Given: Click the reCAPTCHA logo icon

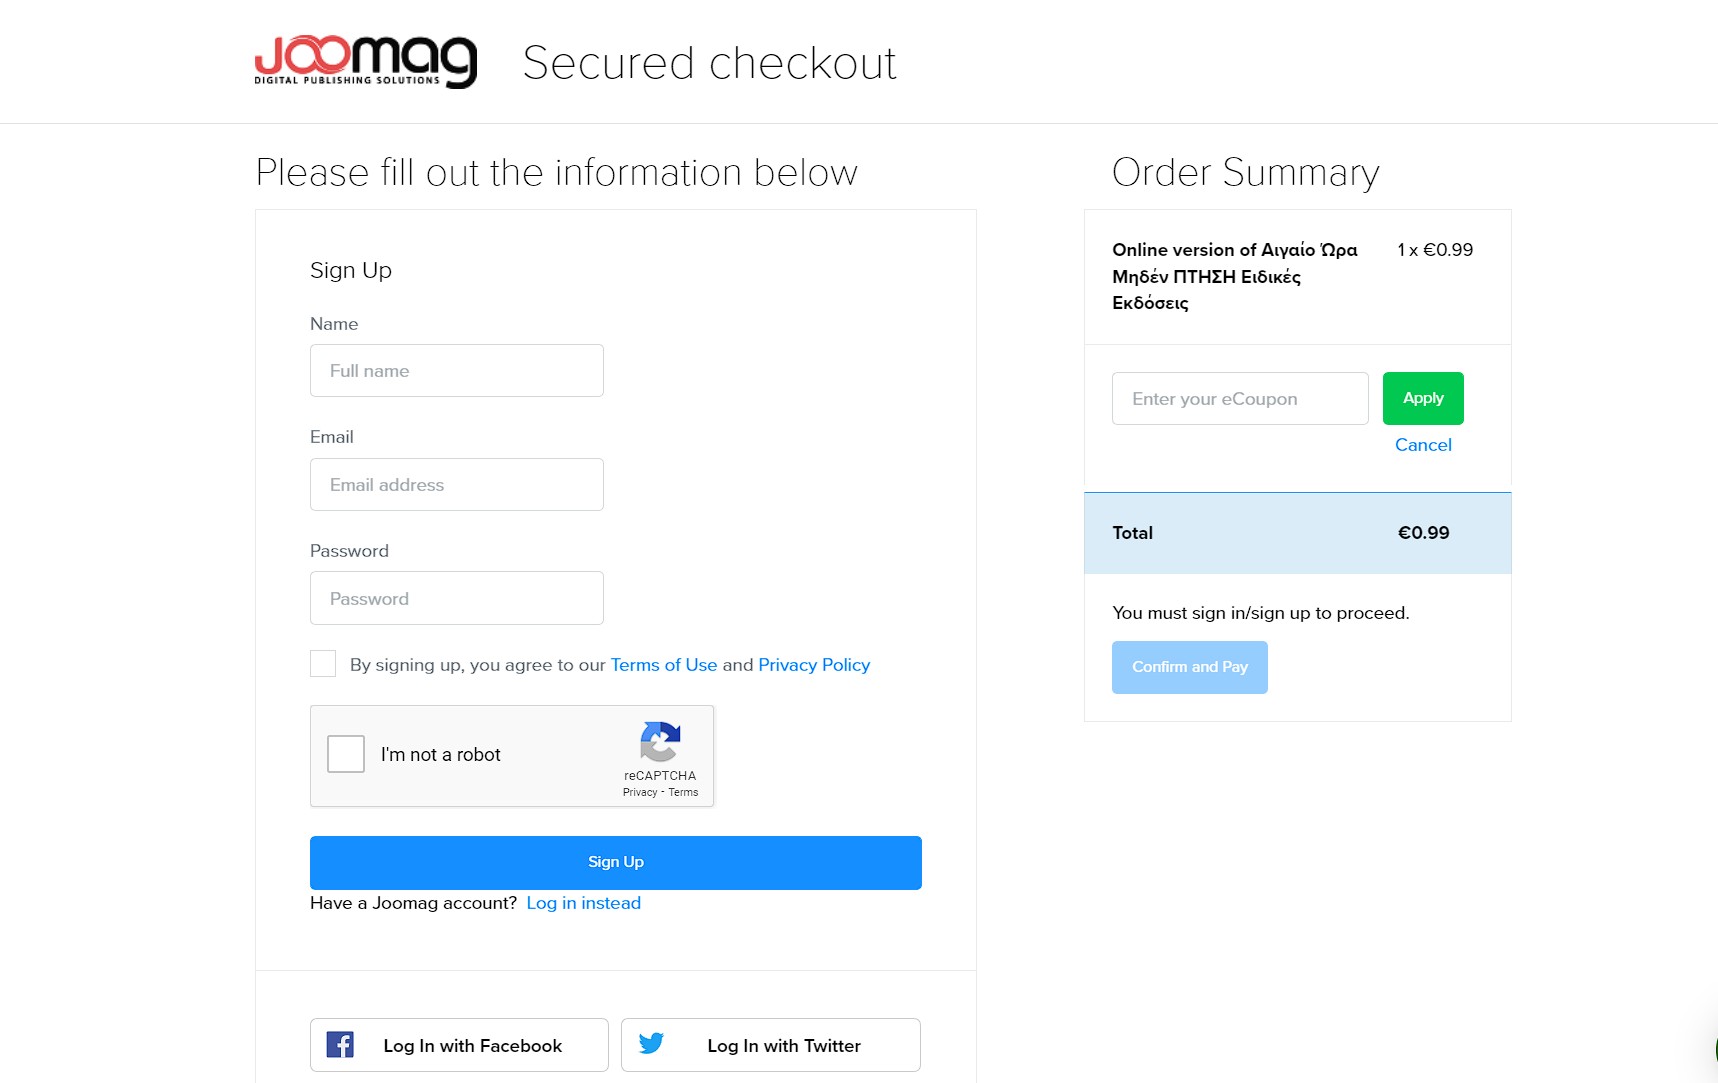Looking at the screenshot, I should pyautogui.click(x=660, y=742).
